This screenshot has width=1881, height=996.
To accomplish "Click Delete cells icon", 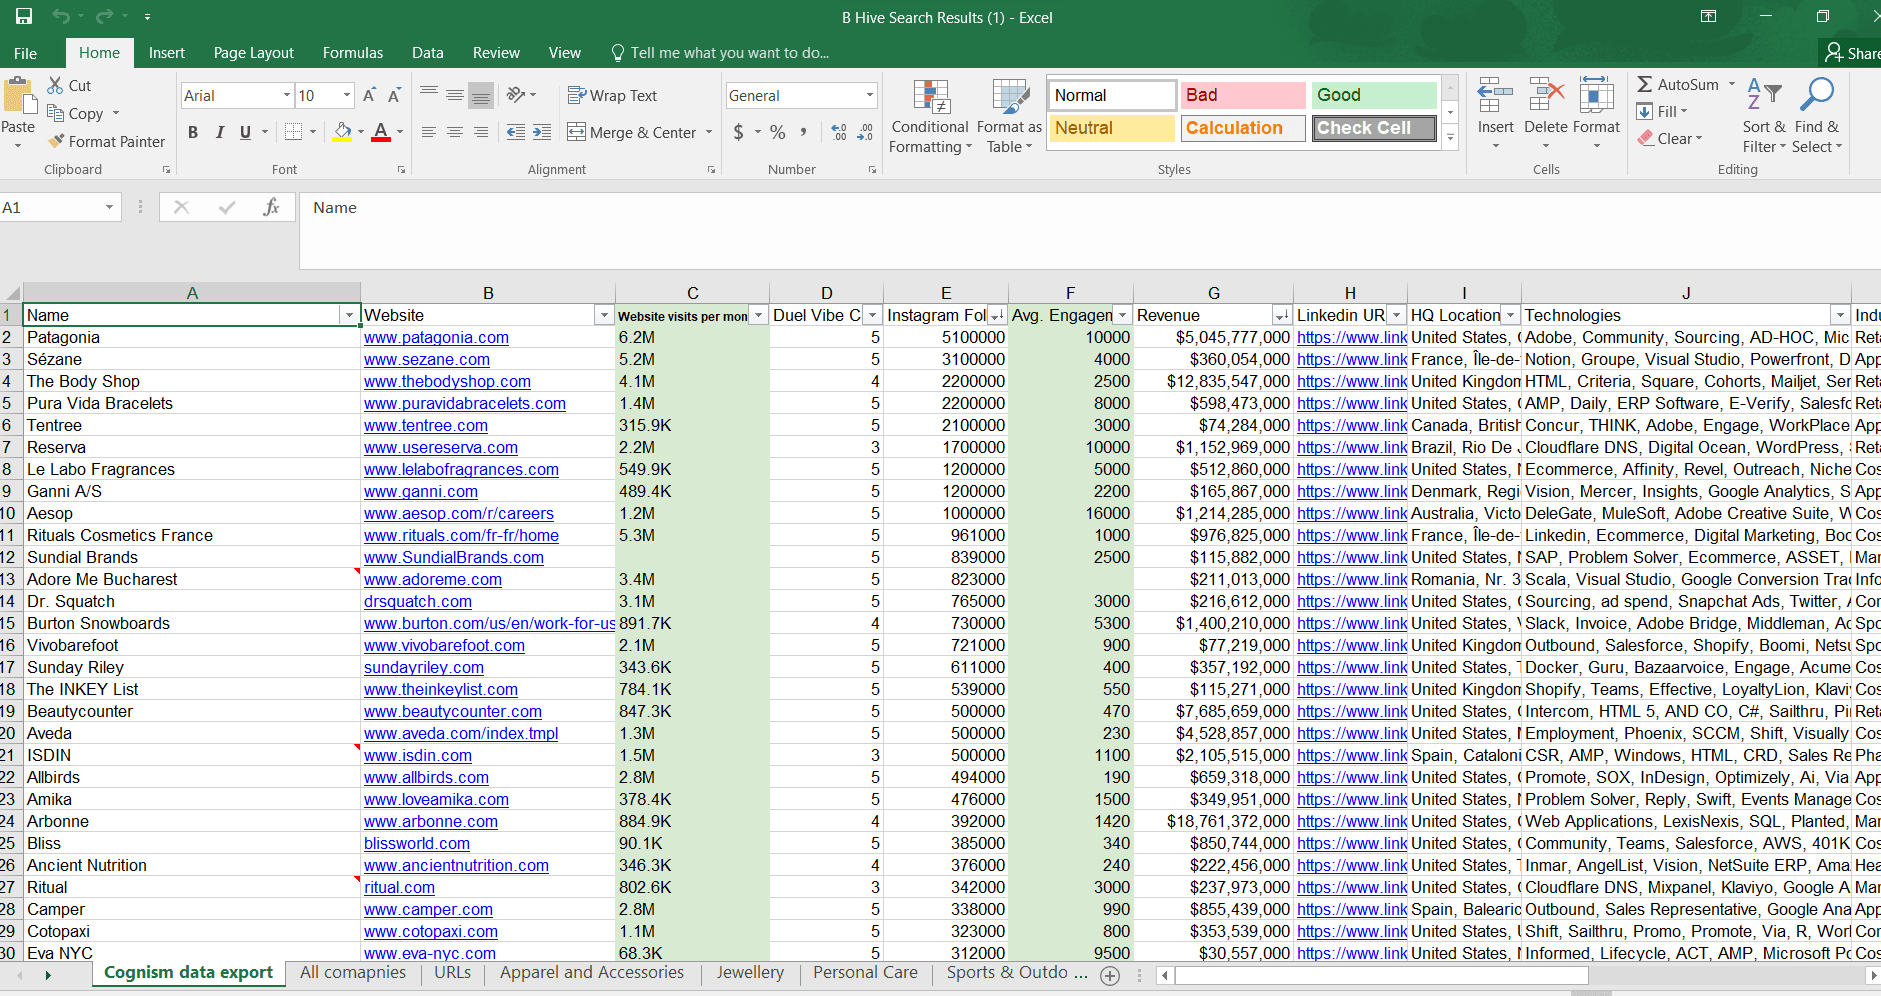I will tap(1546, 96).
